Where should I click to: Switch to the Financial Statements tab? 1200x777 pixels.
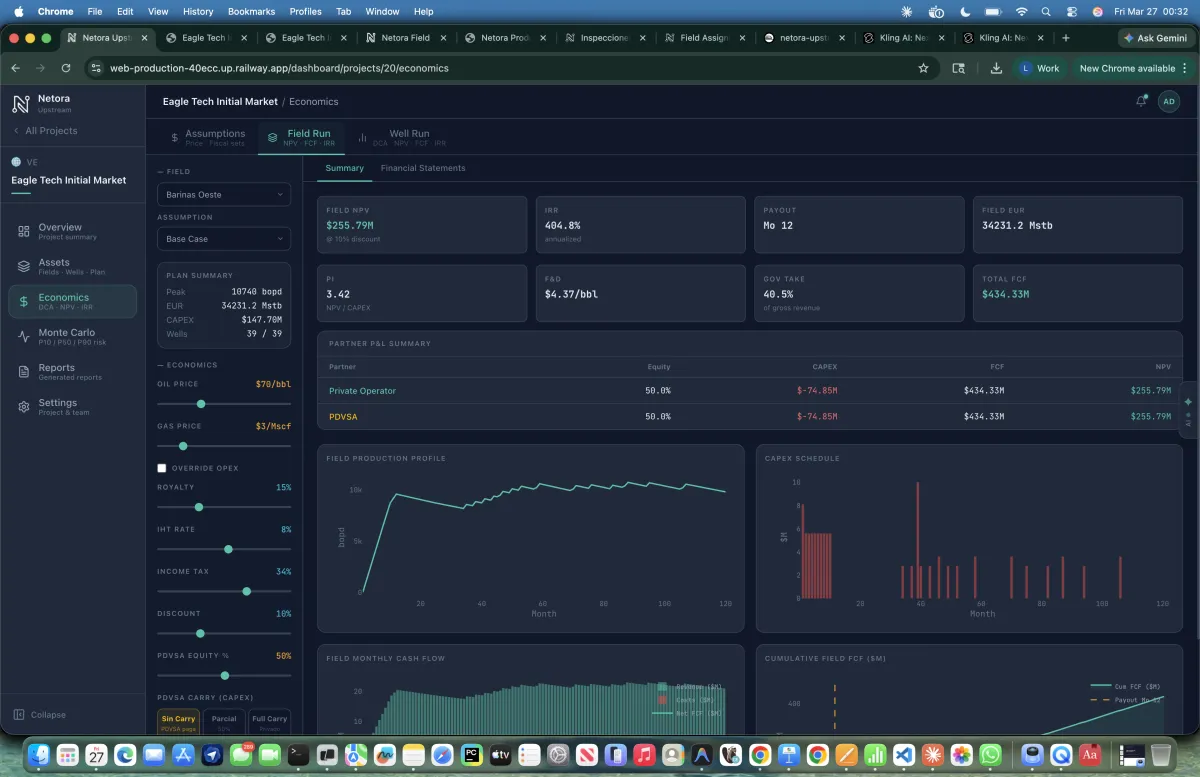coord(421,168)
